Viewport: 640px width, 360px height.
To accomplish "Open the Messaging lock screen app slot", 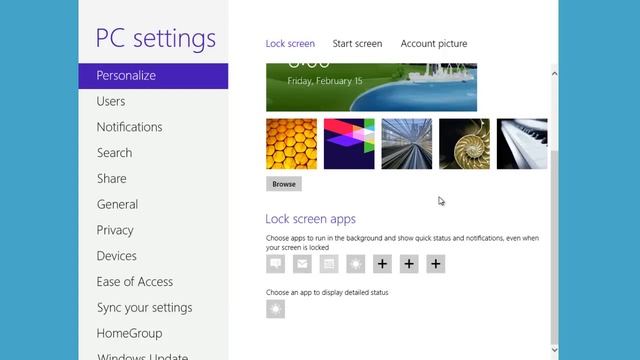I will tap(276, 264).
